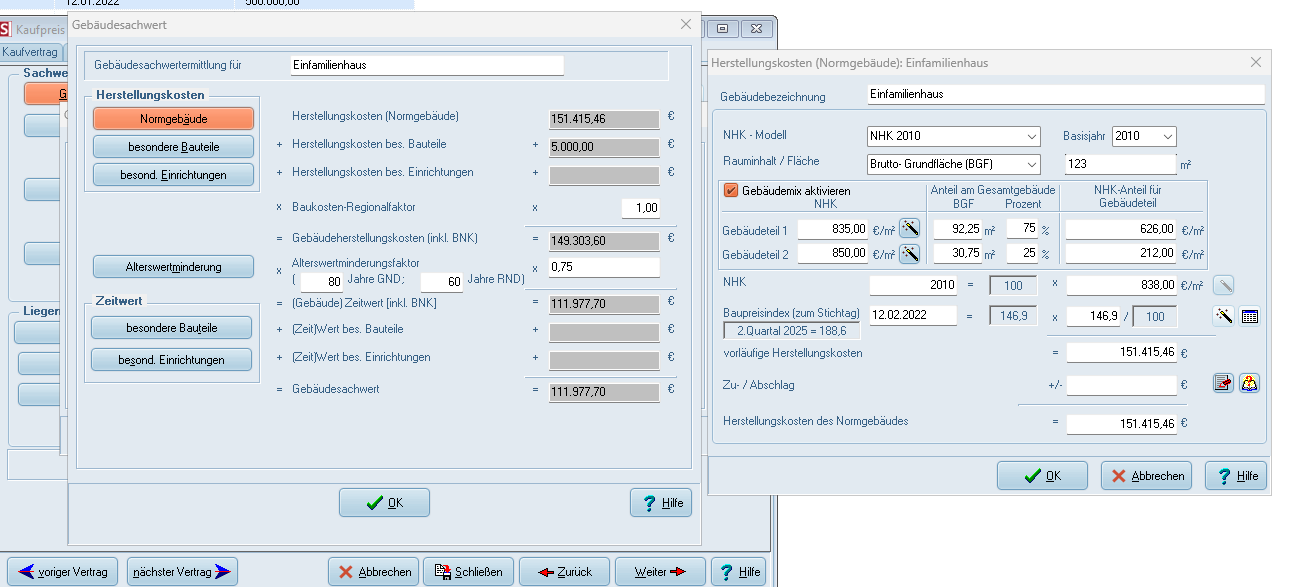Viewport: 1290px width, 587px height.
Task: Expand the Basisjahr dropdown
Action: 1144,136
